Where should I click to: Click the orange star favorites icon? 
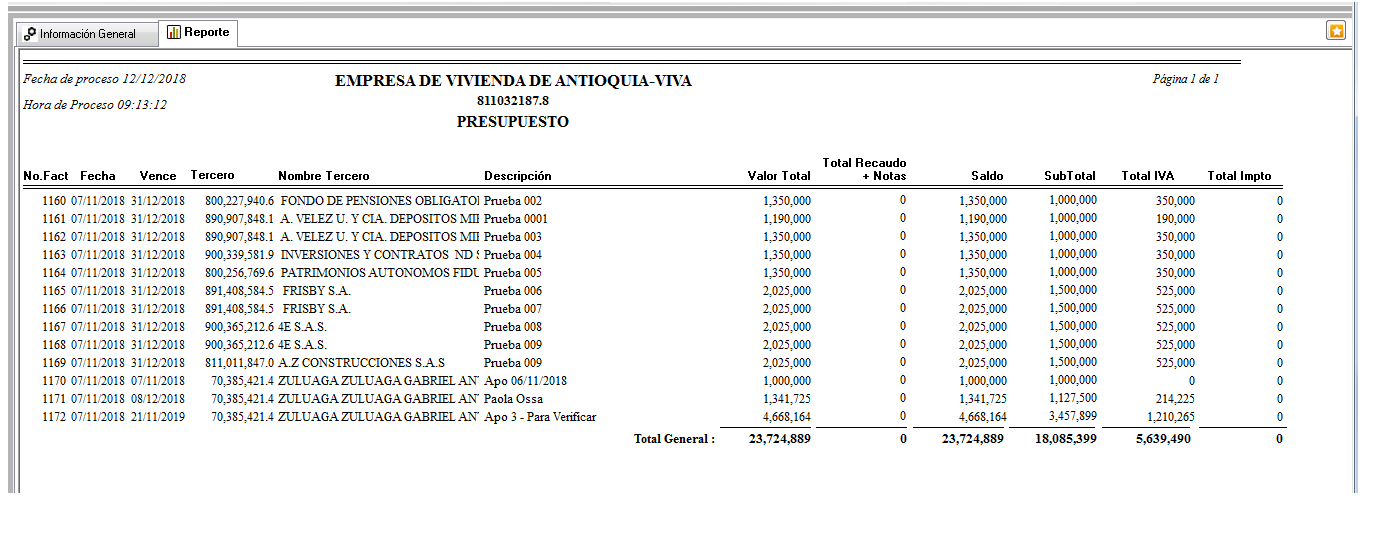click(x=1336, y=31)
